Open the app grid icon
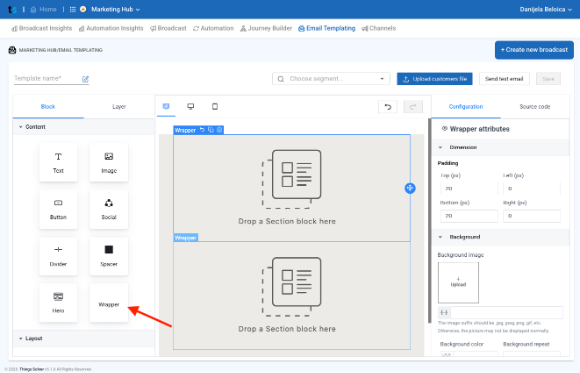 [x=73, y=9]
